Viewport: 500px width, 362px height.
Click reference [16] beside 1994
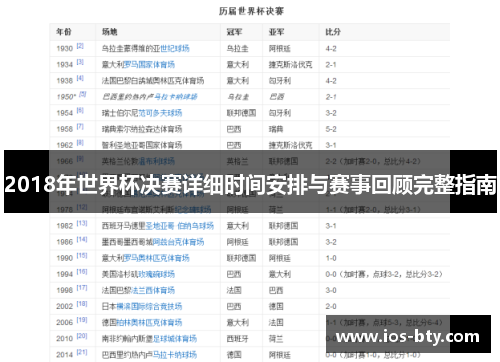(82, 272)
